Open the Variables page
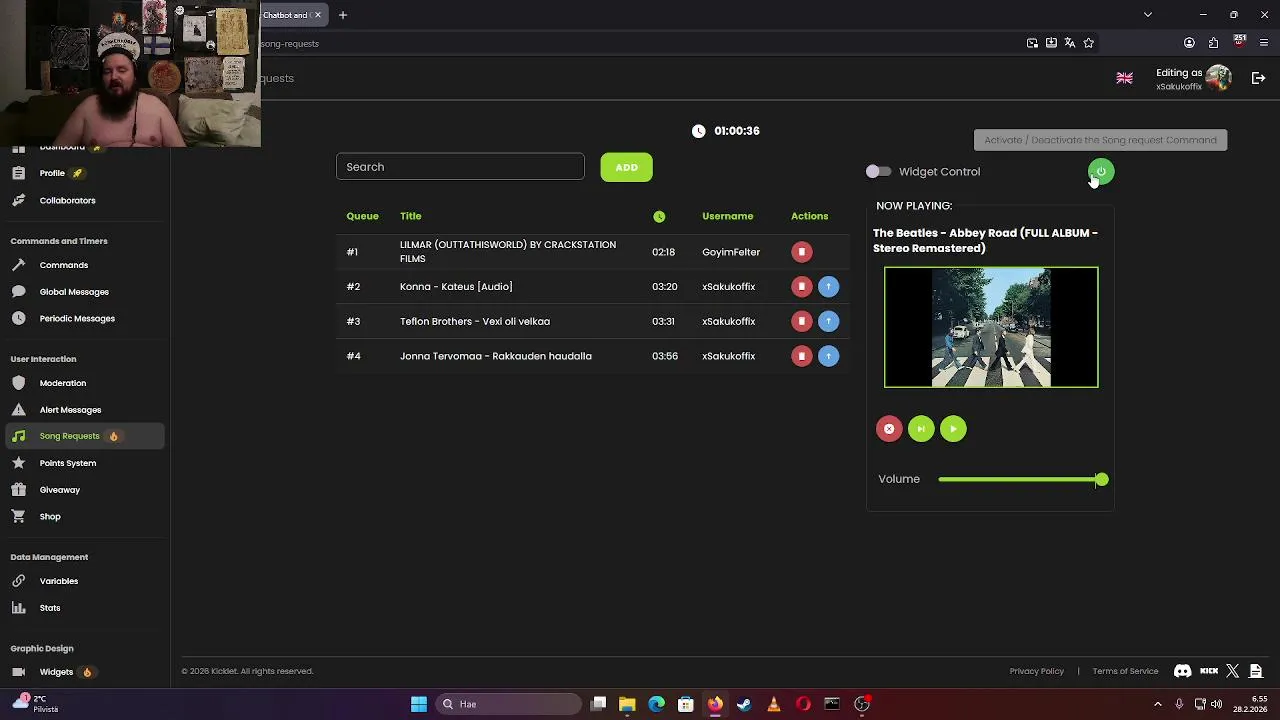 point(58,581)
